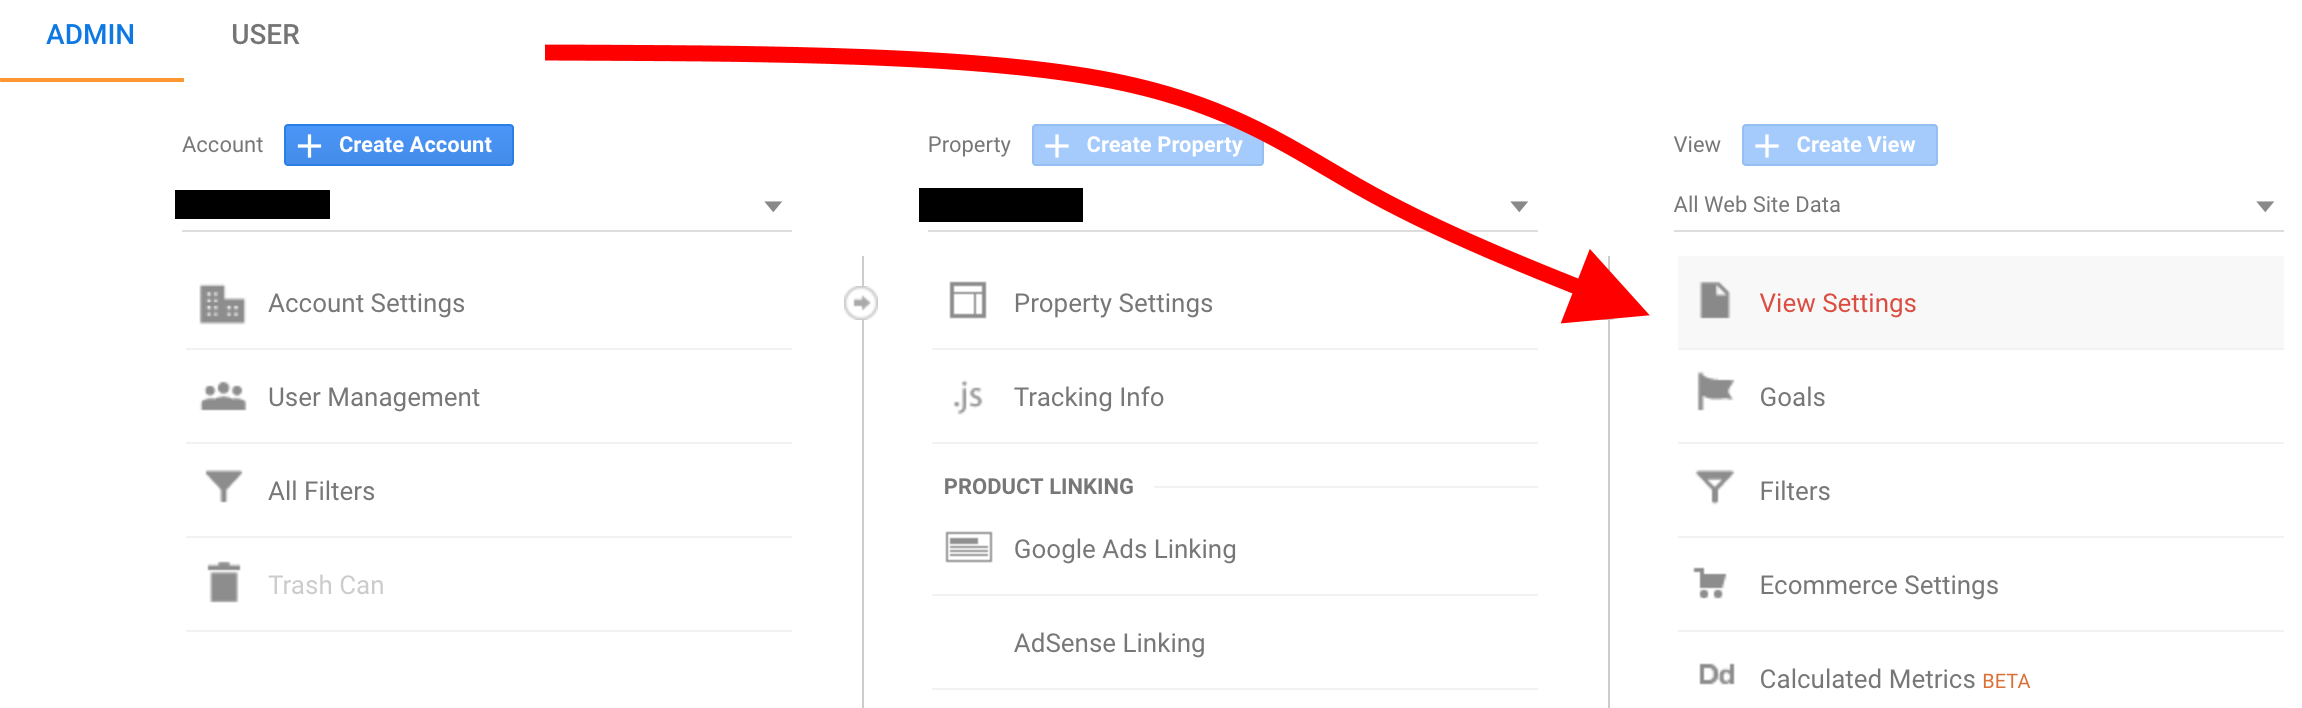Click the Ecommerce Settings cart icon
The height and width of the screenshot is (708, 2302).
click(x=1711, y=582)
